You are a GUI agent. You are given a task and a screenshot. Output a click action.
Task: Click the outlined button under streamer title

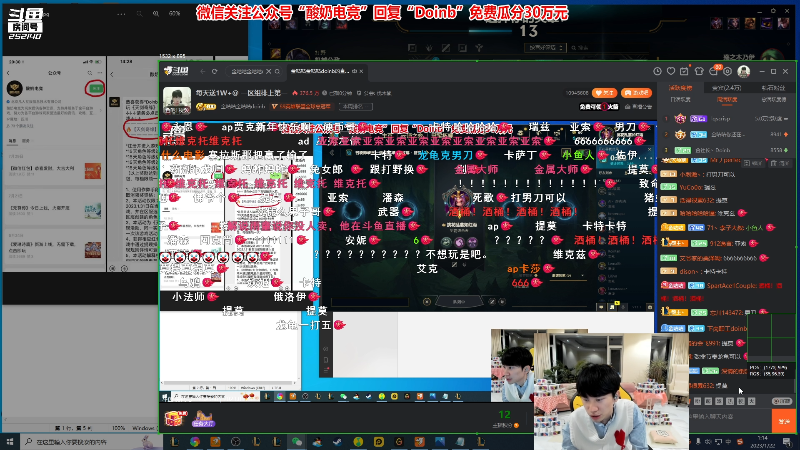356,107
